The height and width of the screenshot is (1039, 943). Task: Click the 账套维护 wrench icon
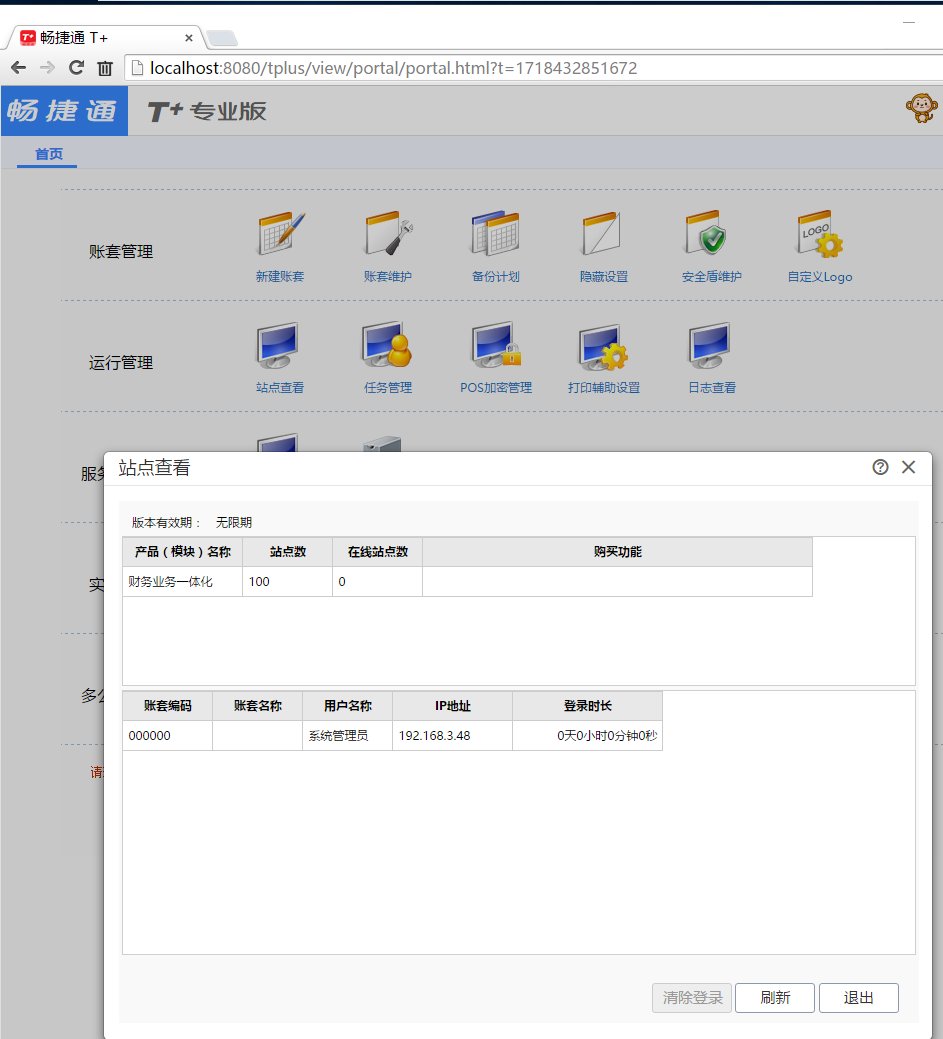pyautogui.click(x=388, y=235)
